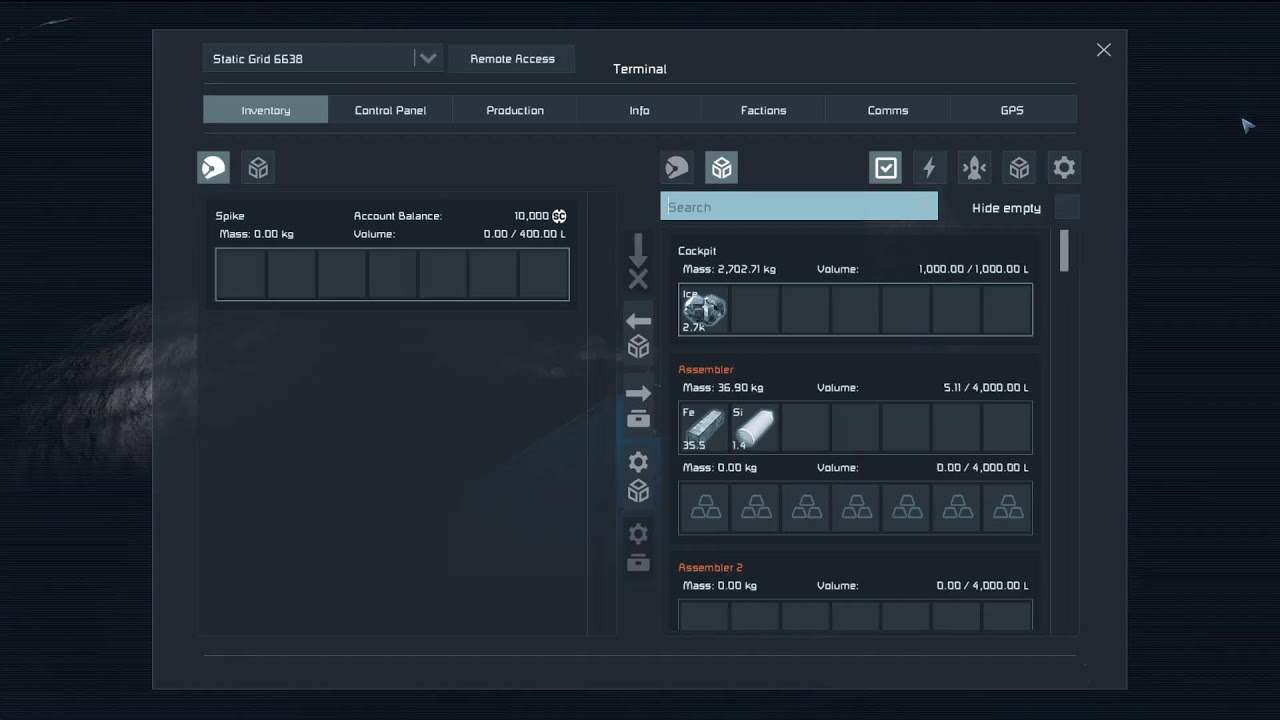Close the Terminal window
The image size is (1280, 720).
pyautogui.click(x=1103, y=50)
